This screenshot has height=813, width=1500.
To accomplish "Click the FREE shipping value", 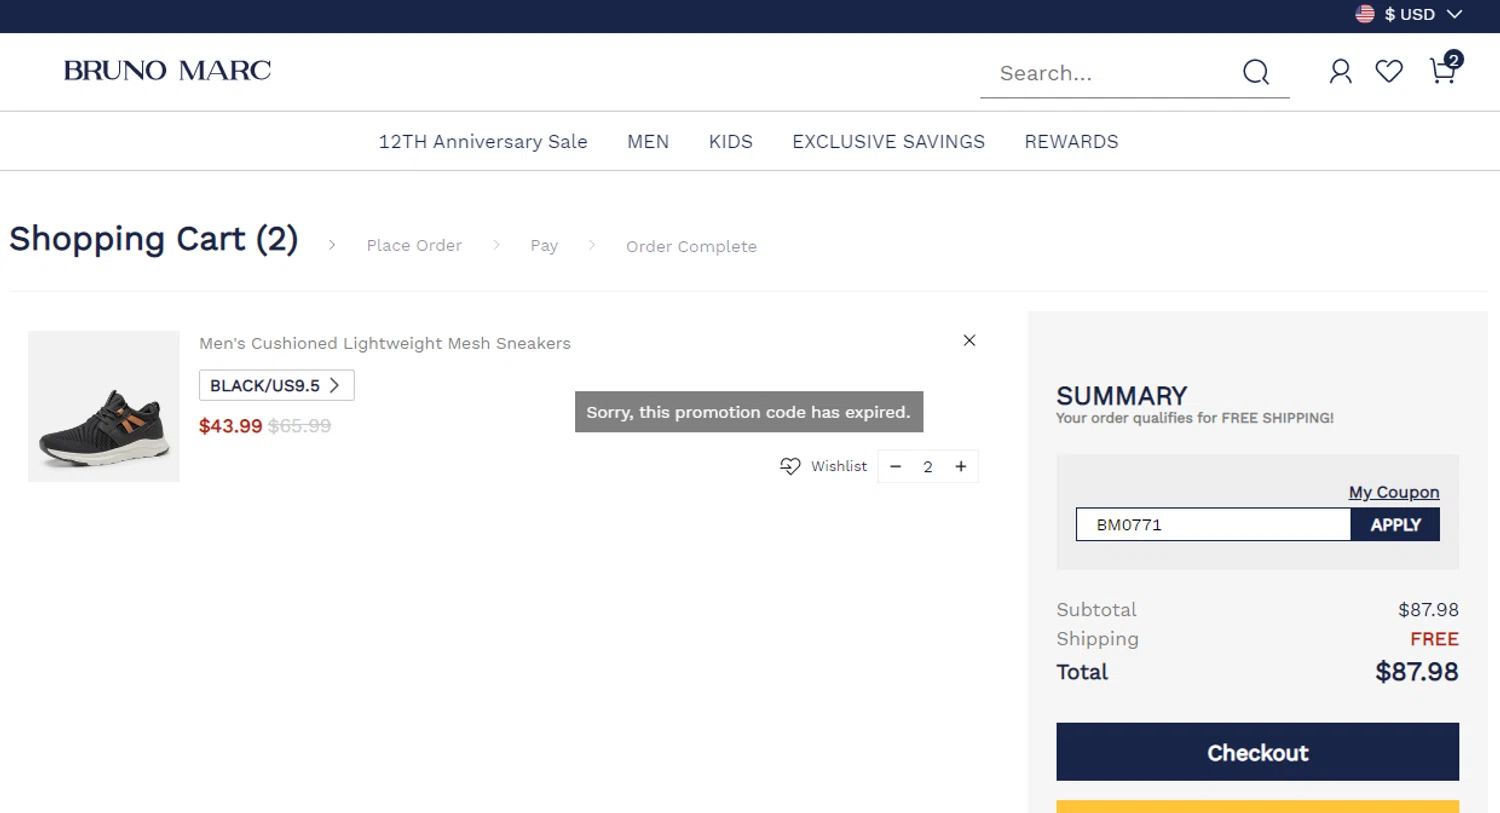I will coord(1434,638).
